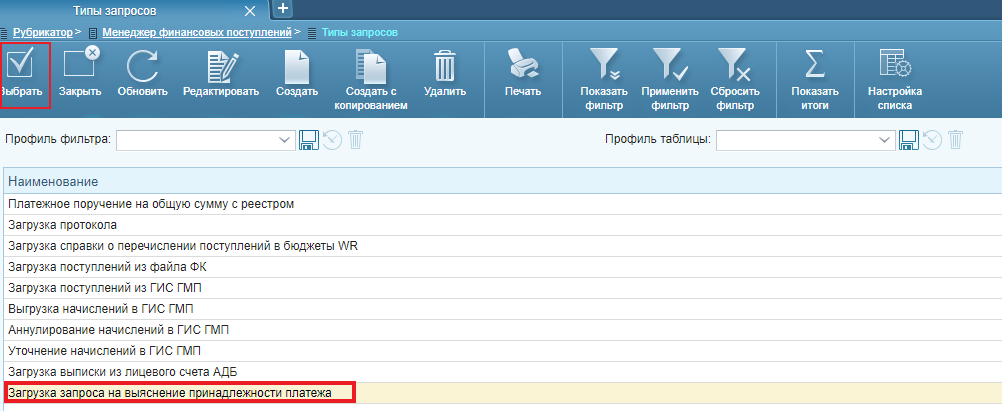Save the filter profile with the floppy icon
The height and width of the screenshot is (411, 1002).
309,140
